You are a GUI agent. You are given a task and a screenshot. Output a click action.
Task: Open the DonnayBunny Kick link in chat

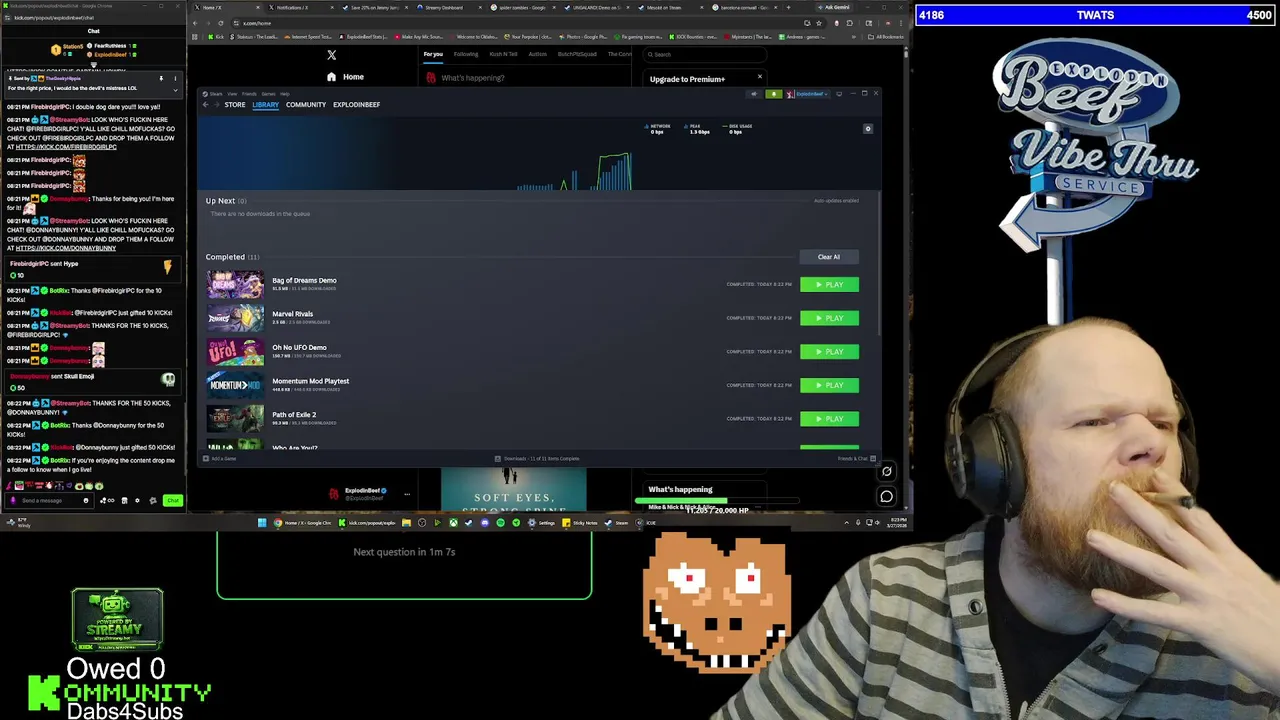(x=66, y=248)
